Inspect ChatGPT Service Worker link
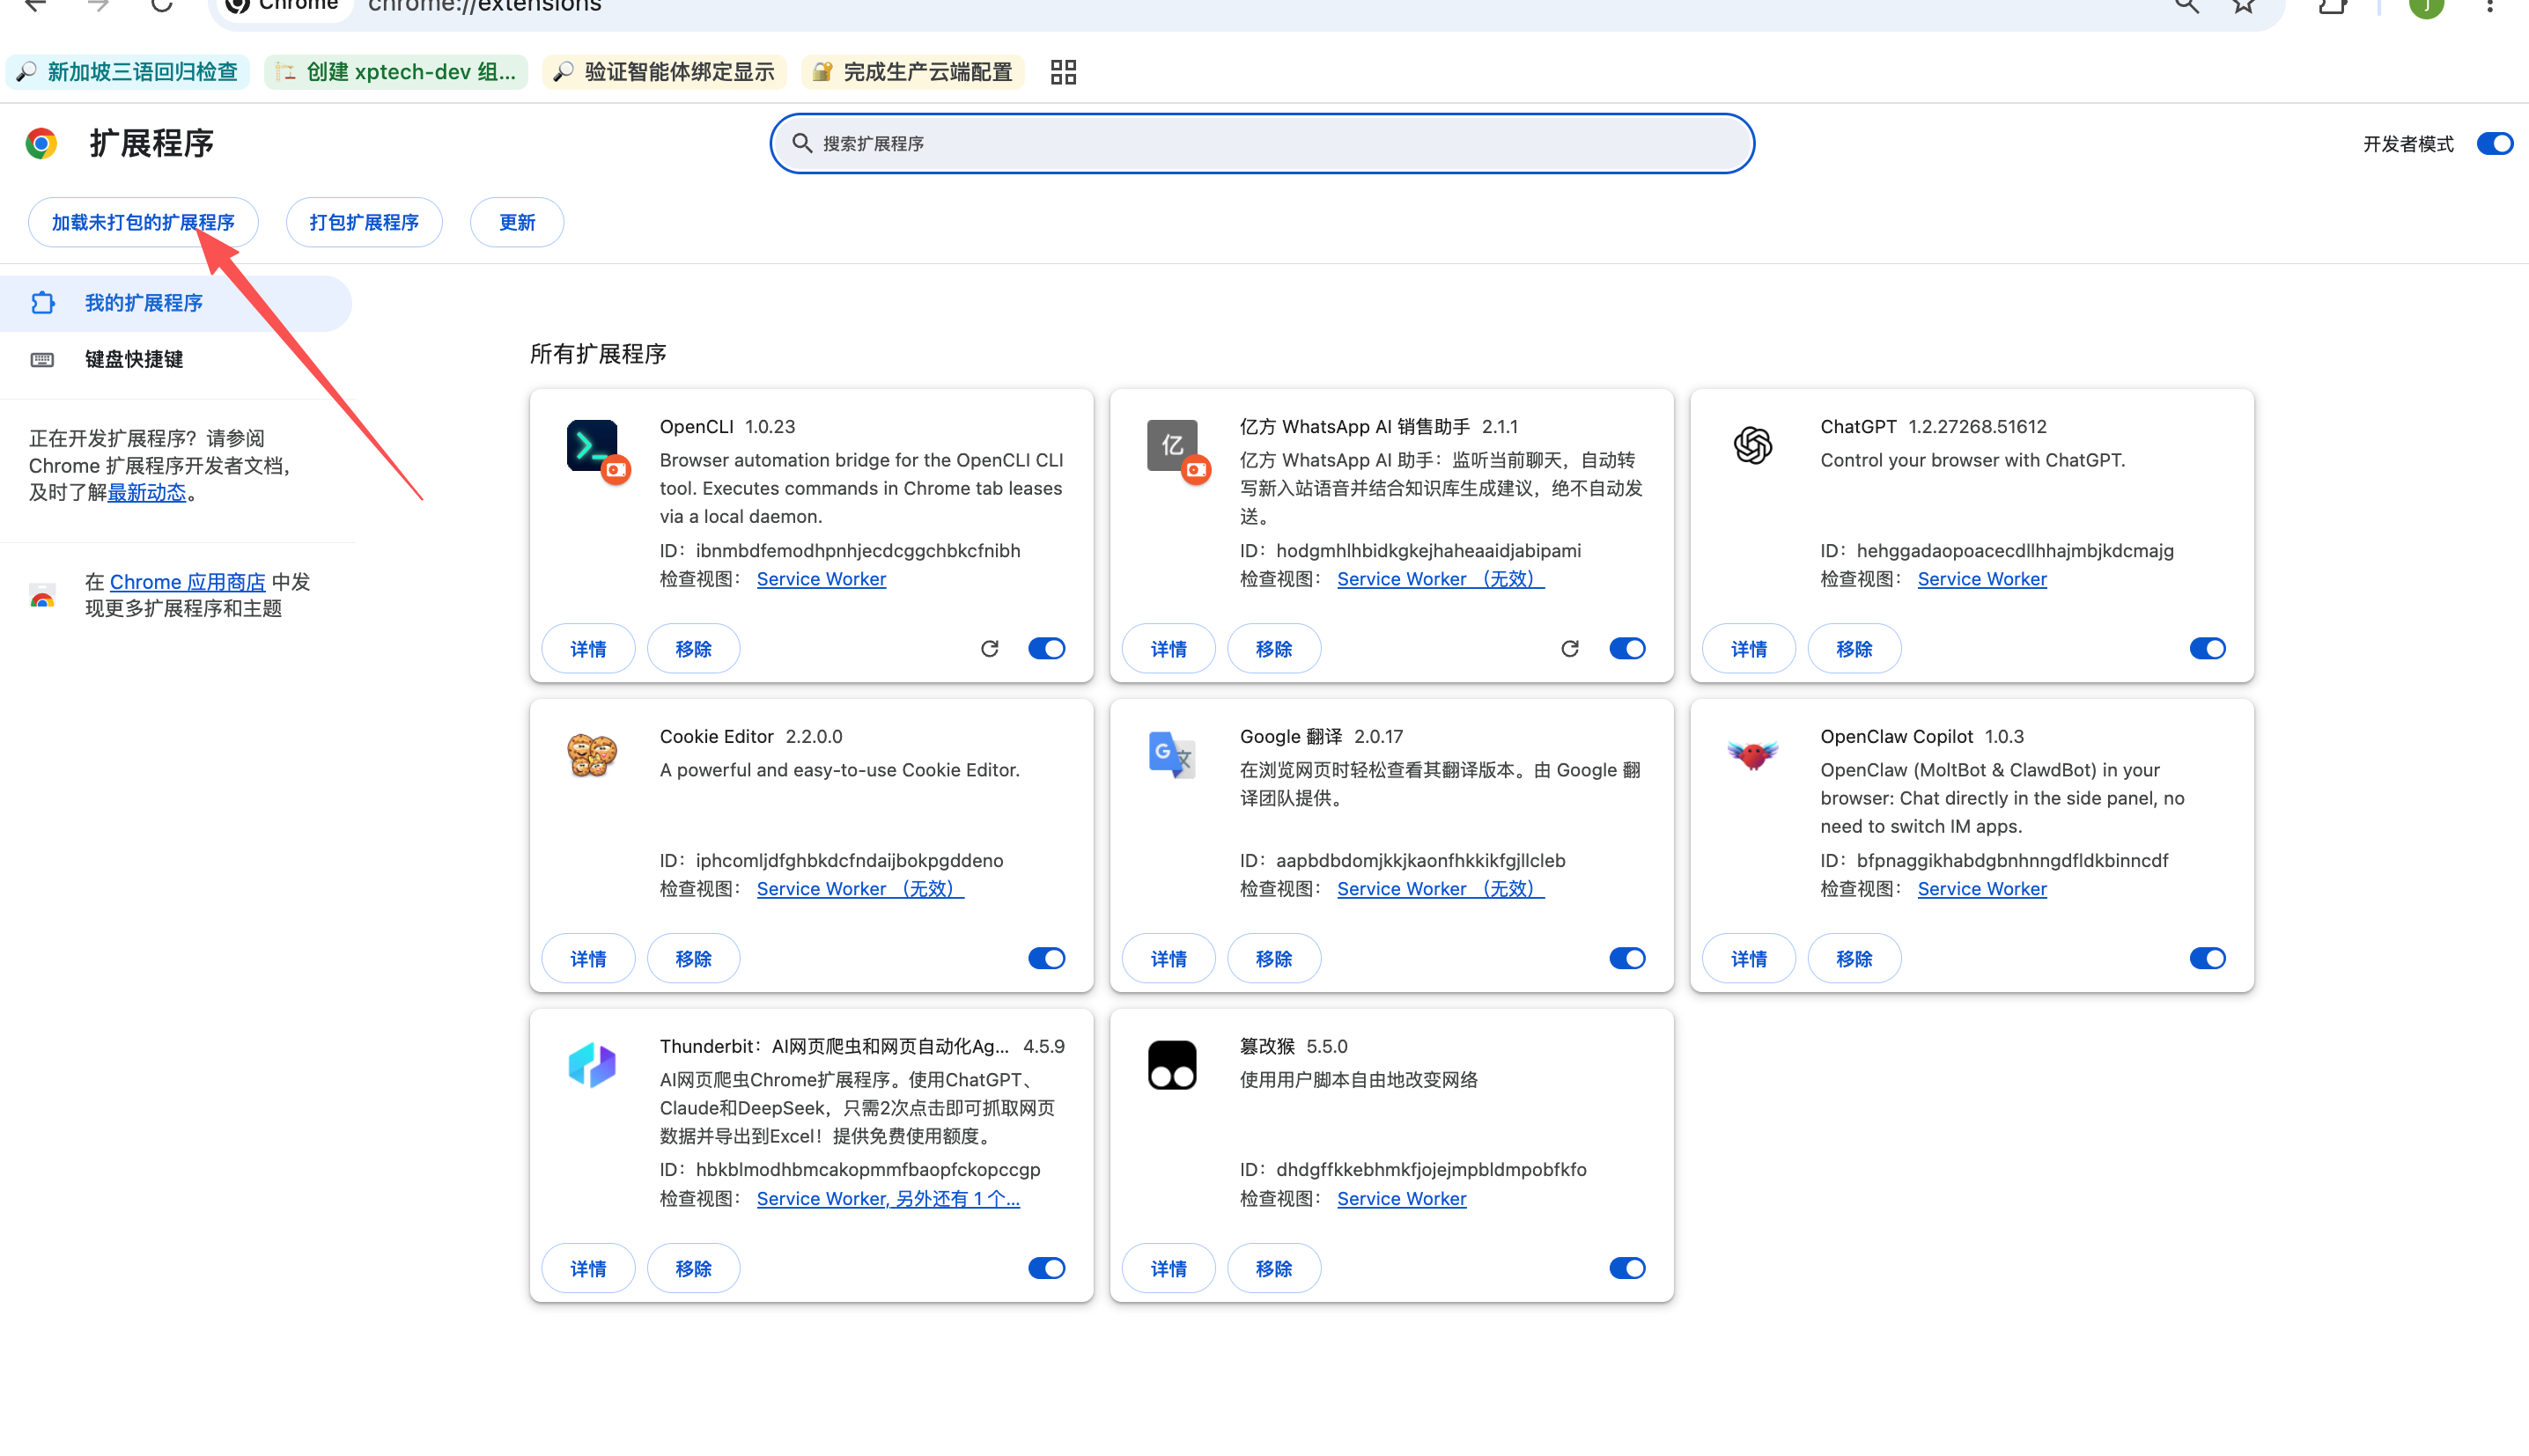2529x1456 pixels. click(1982, 579)
